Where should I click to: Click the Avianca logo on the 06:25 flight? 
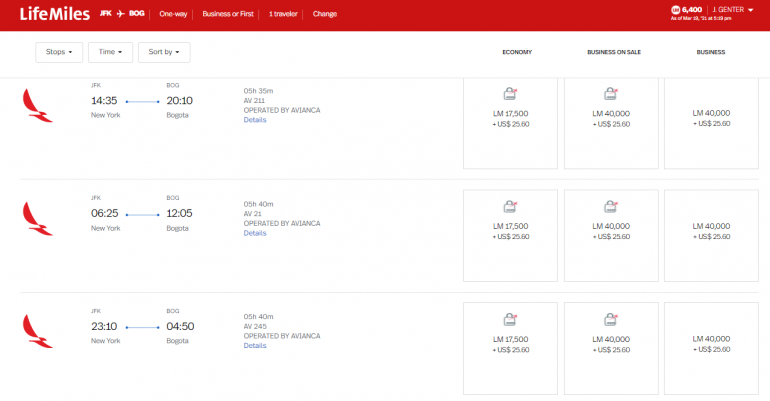[x=34, y=215]
